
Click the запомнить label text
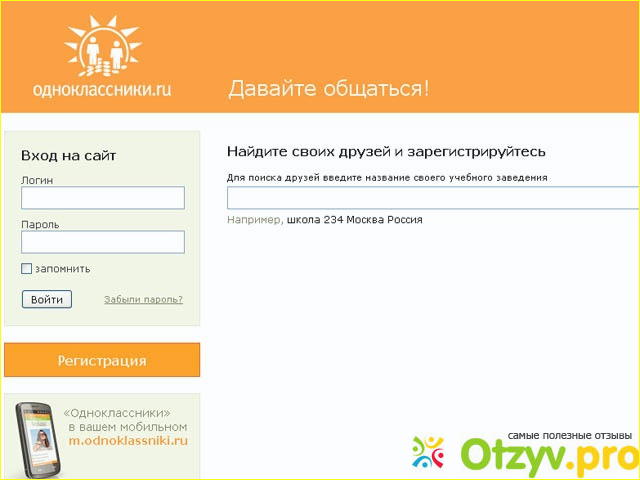pyautogui.click(x=62, y=269)
